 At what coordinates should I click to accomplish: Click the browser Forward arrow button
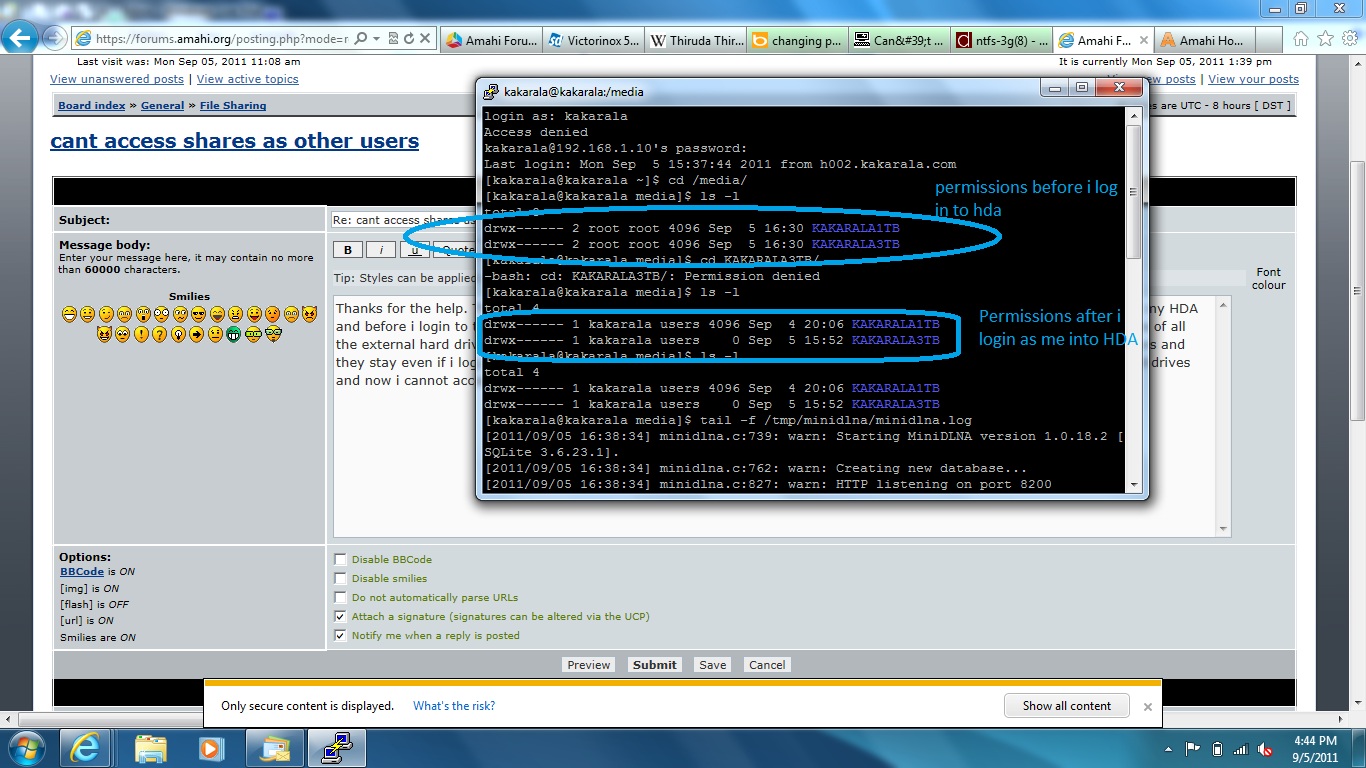tap(54, 39)
